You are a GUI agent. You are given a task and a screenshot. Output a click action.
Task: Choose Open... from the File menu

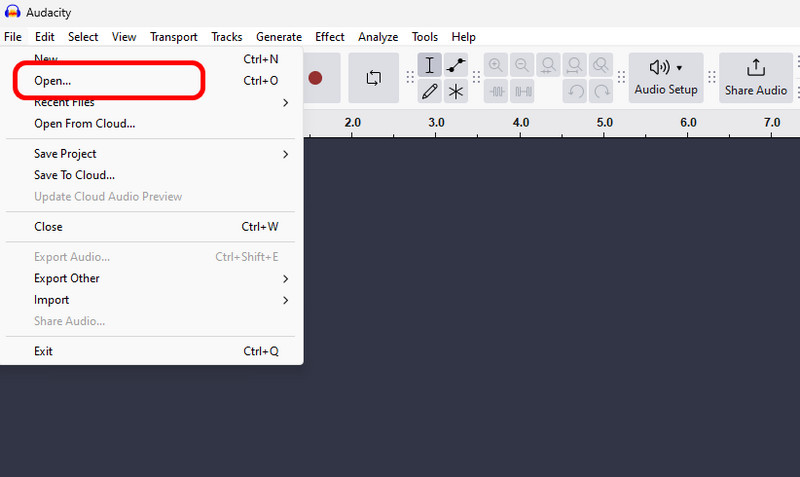tap(151, 81)
